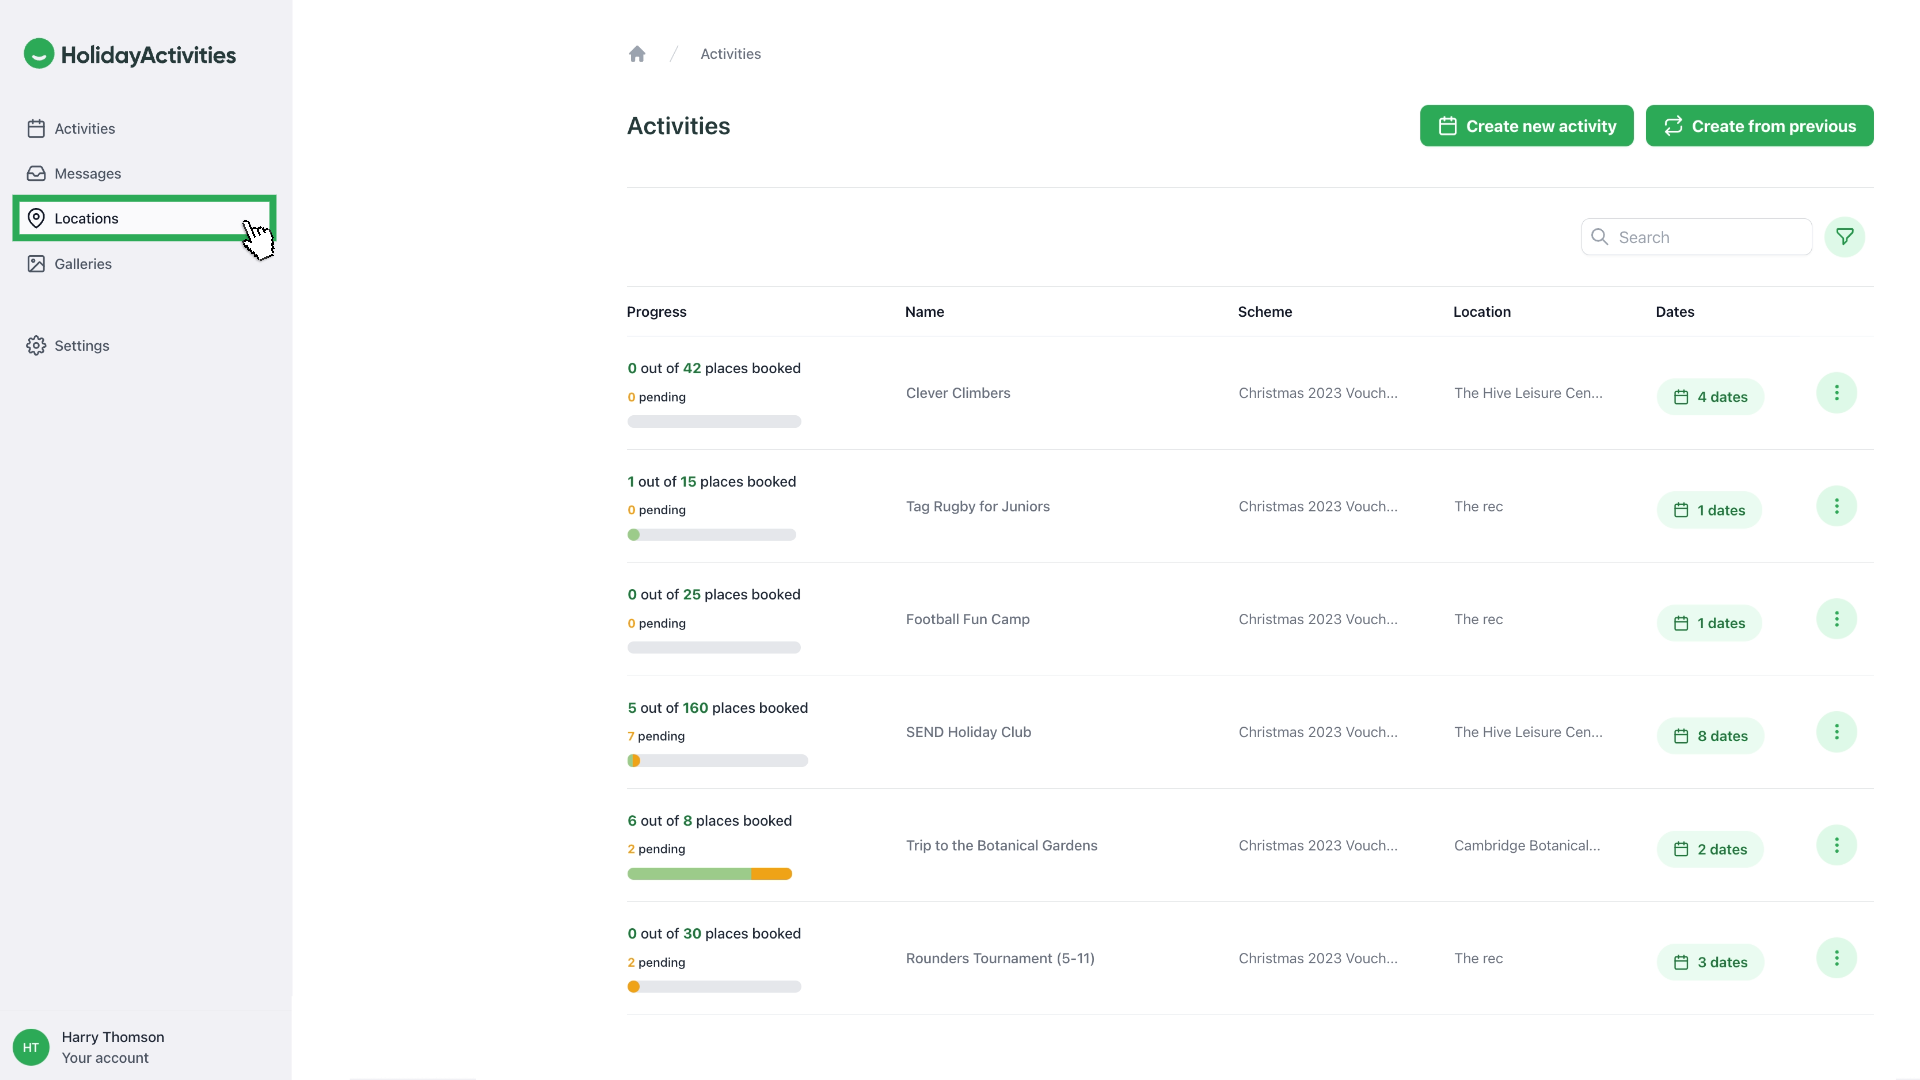Open Galleries from the sidebar
The width and height of the screenshot is (1920, 1080).
83,264
